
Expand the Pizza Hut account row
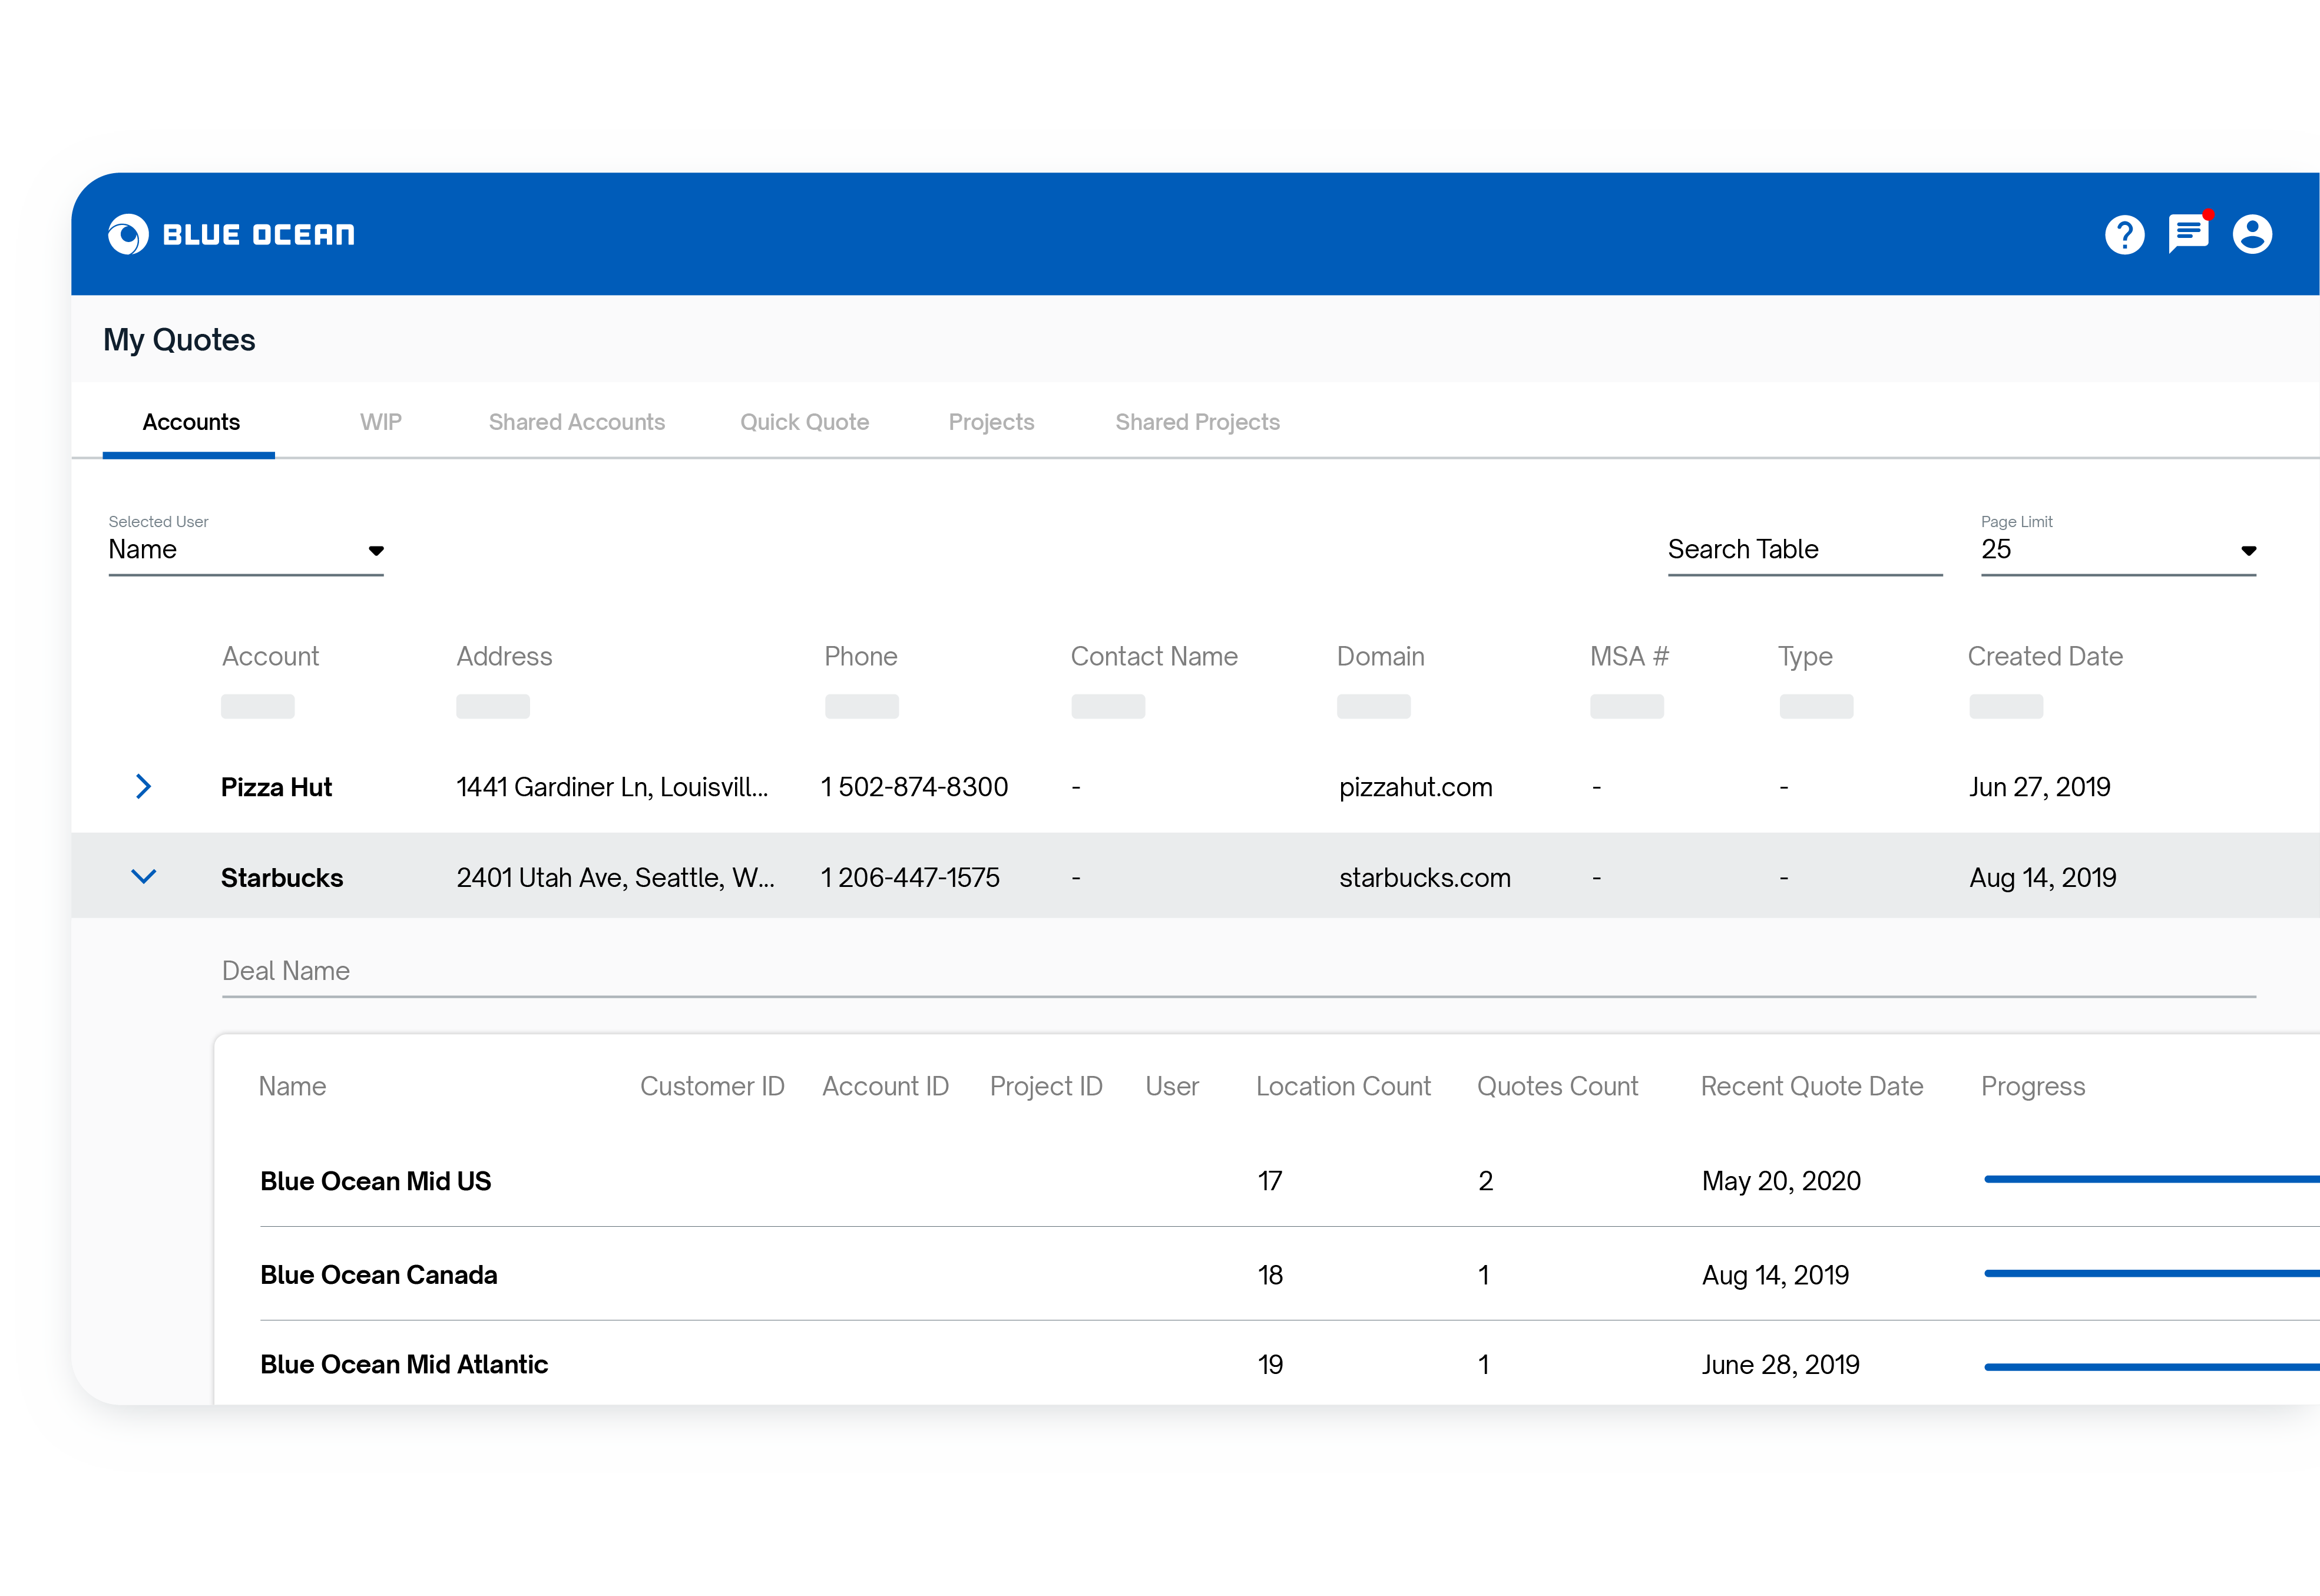(x=143, y=786)
